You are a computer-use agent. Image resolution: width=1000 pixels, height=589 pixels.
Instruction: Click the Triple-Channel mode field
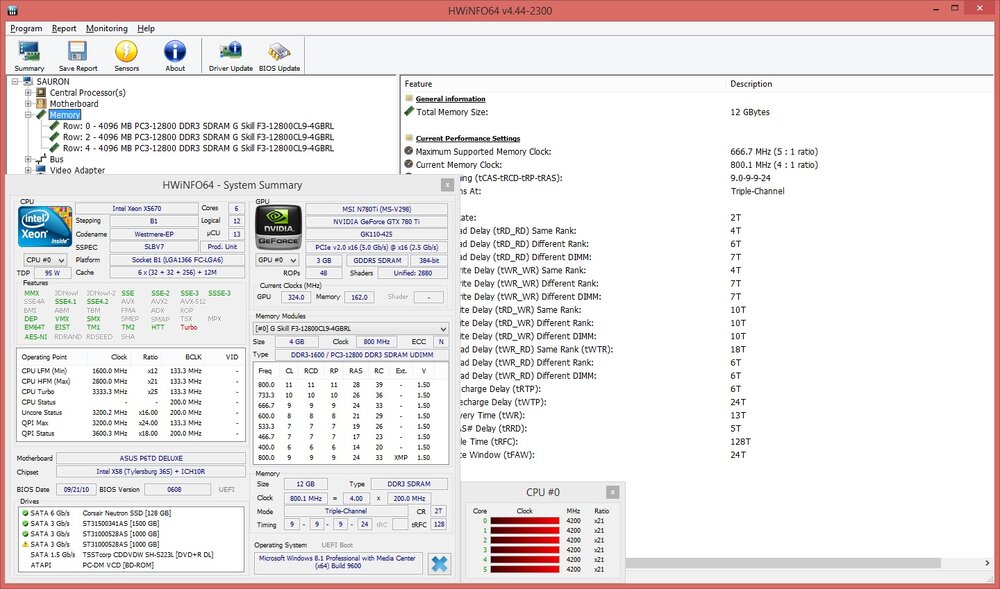pos(346,511)
